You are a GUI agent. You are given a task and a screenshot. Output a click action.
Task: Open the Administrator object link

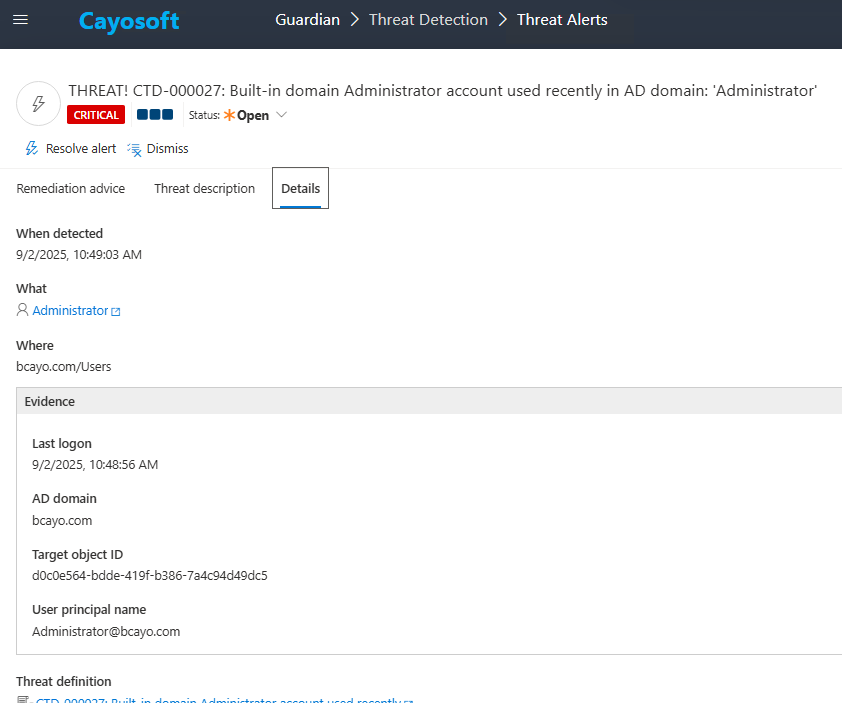pos(70,311)
